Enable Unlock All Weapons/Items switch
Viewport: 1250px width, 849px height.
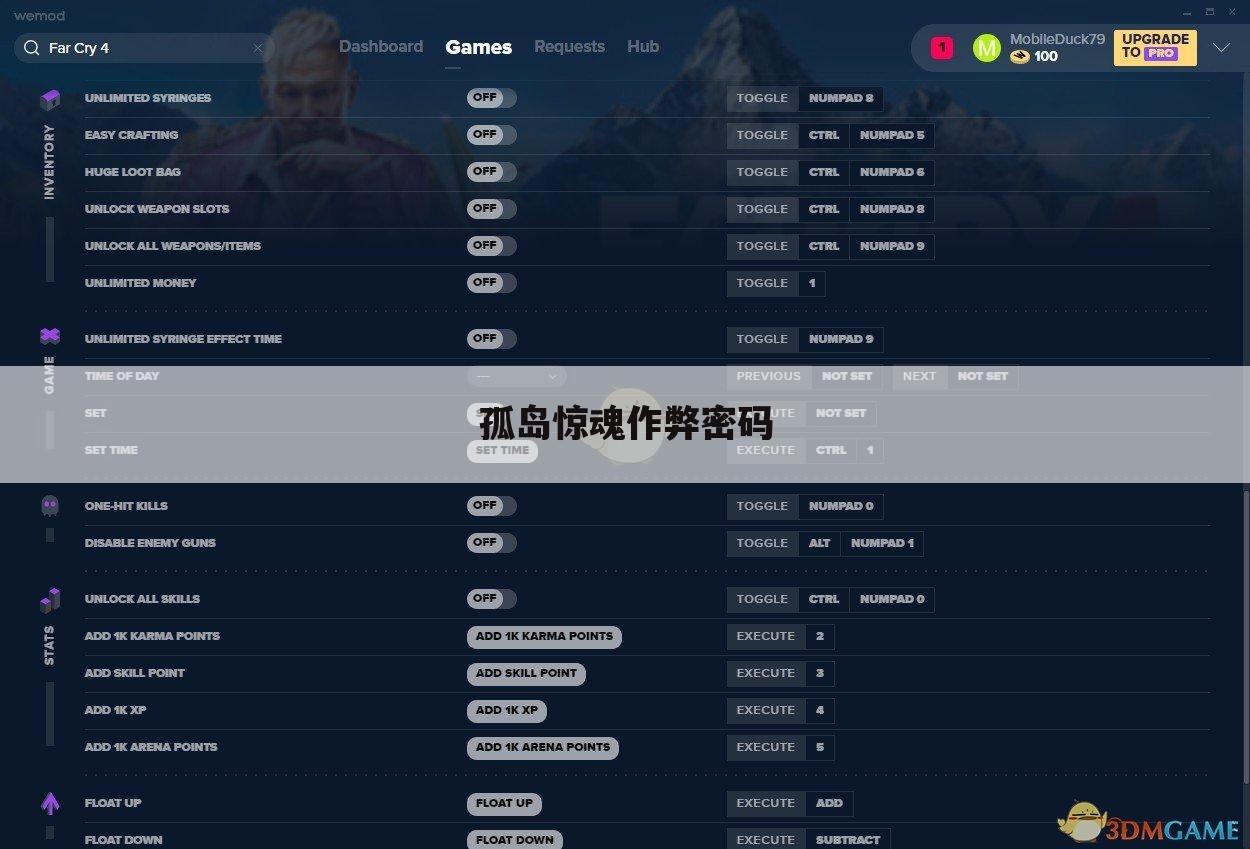click(491, 246)
